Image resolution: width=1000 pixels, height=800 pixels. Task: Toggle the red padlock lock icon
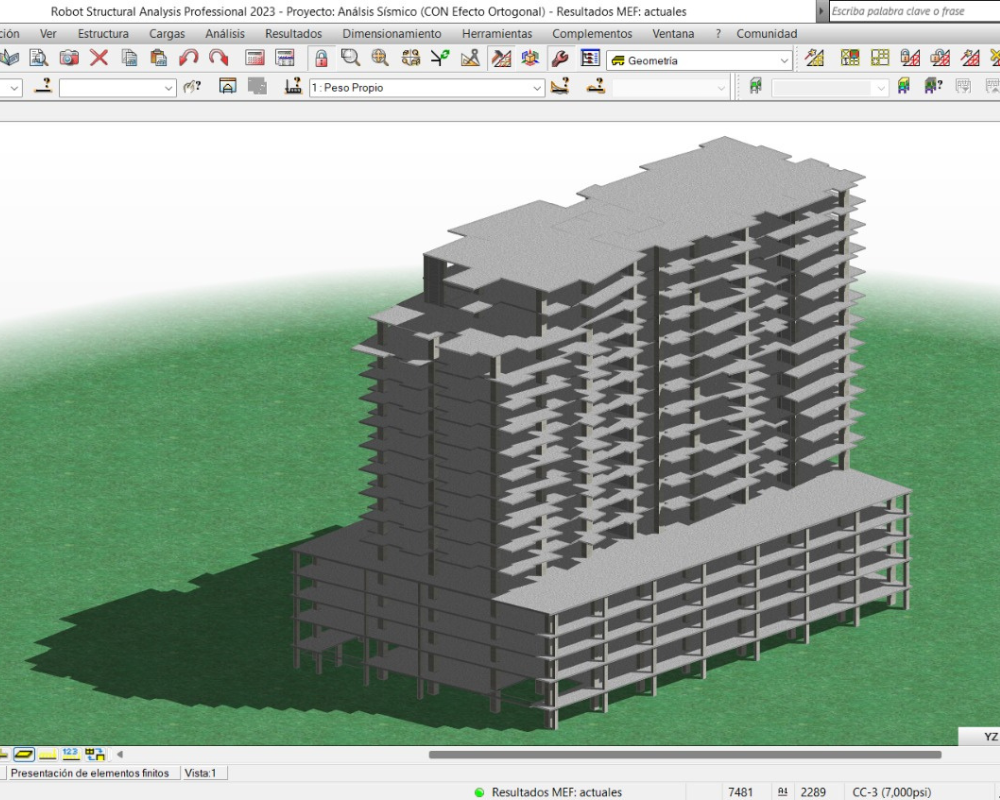(x=321, y=58)
